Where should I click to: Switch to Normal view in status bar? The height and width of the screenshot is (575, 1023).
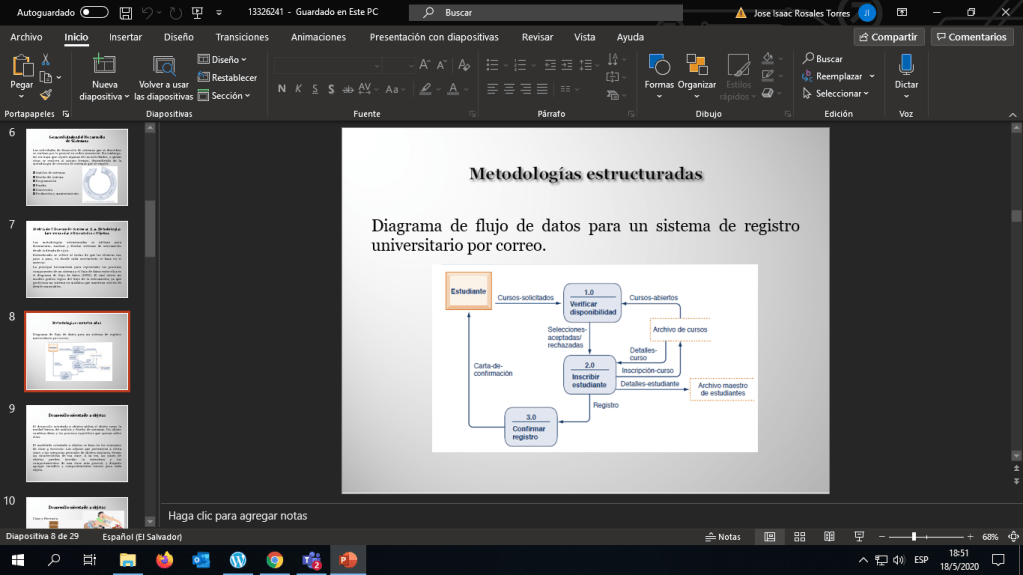[x=769, y=537]
